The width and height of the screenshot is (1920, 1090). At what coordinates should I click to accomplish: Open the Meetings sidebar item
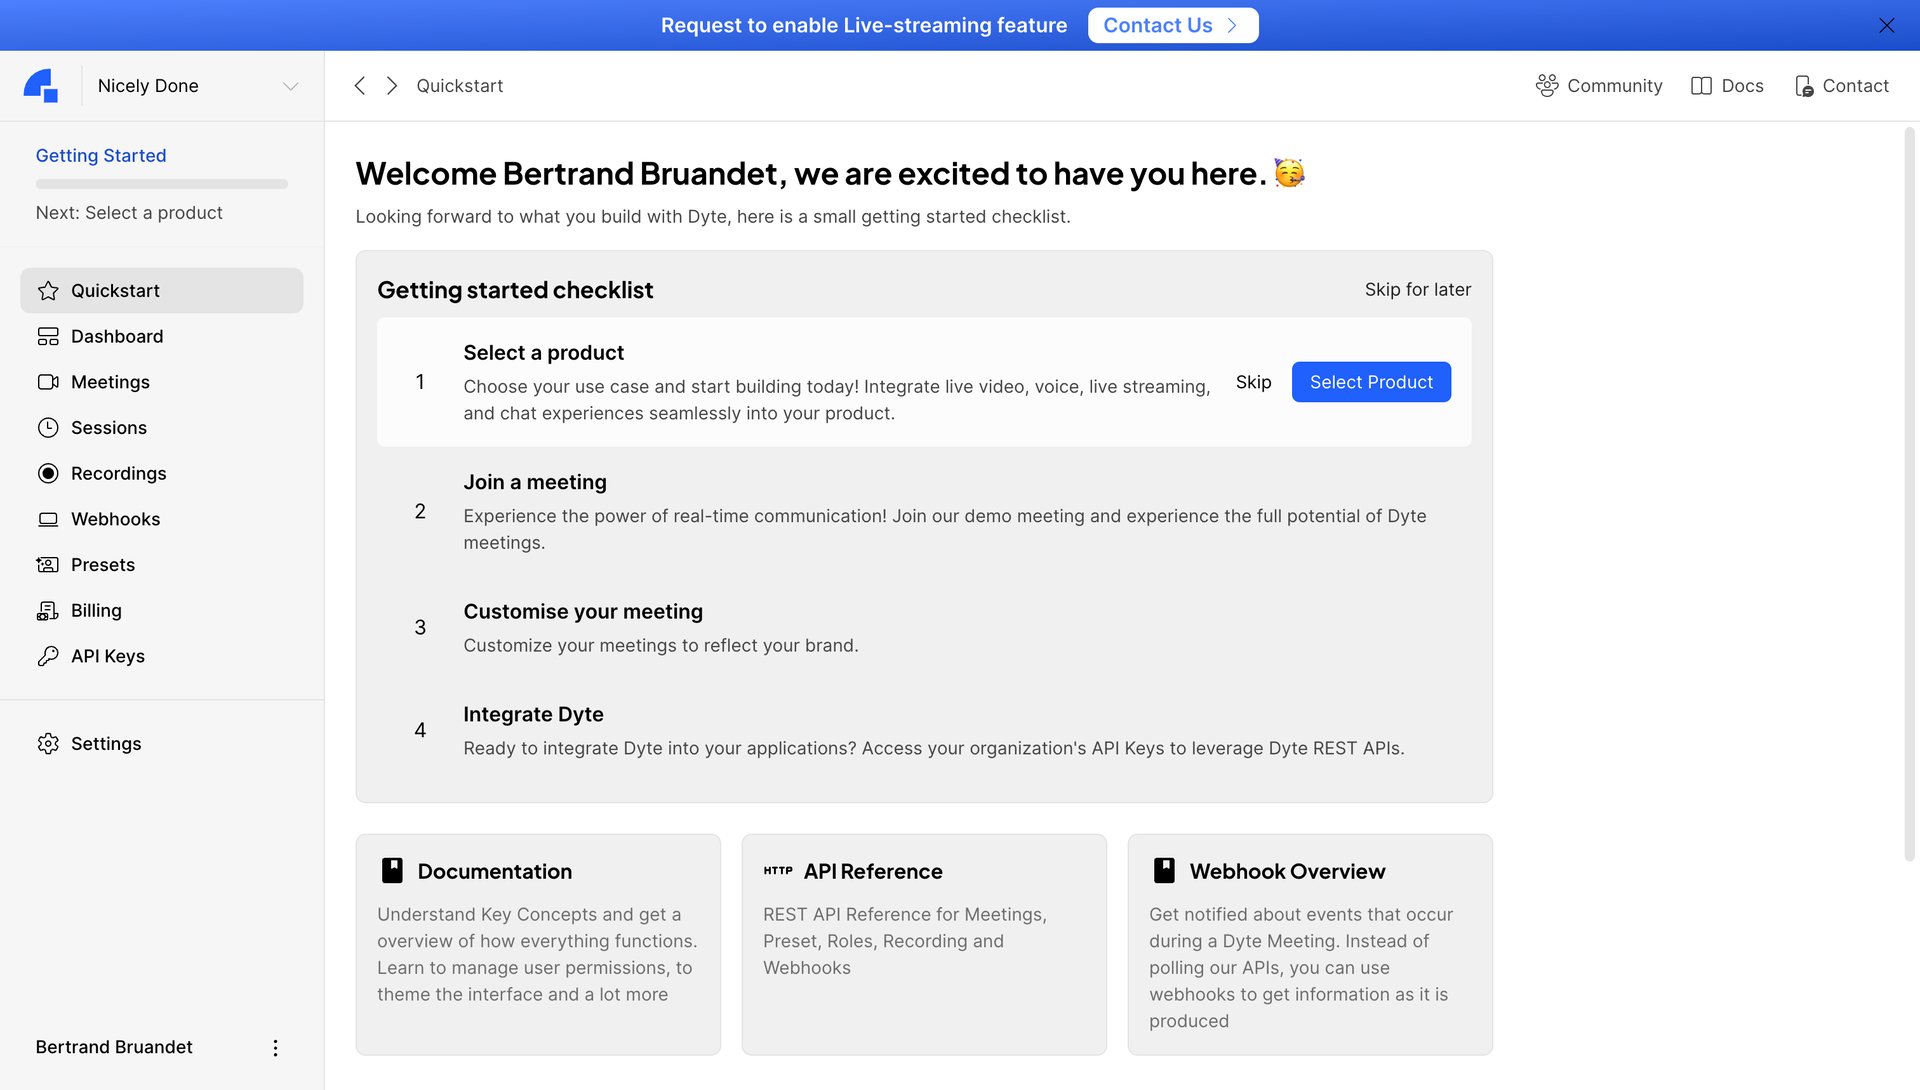click(x=110, y=382)
